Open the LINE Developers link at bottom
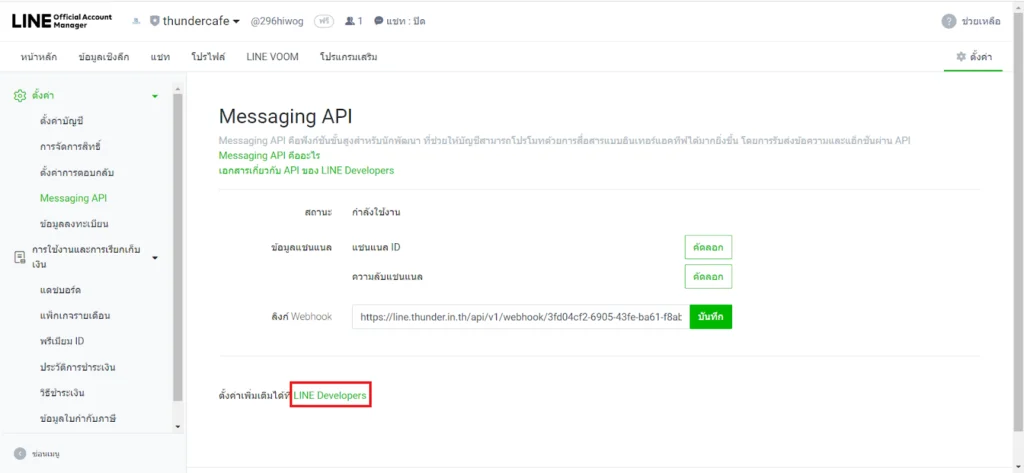1024x473 pixels. tap(330, 395)
